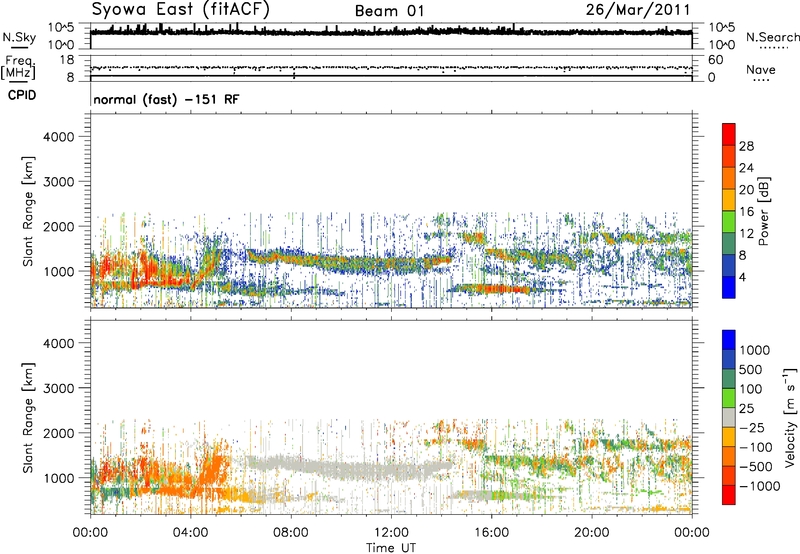The image size is (800, 554).
Task: Click power panel 'Slant Range [km]' label
Action: pyautogui.click(x=28, y=211)
